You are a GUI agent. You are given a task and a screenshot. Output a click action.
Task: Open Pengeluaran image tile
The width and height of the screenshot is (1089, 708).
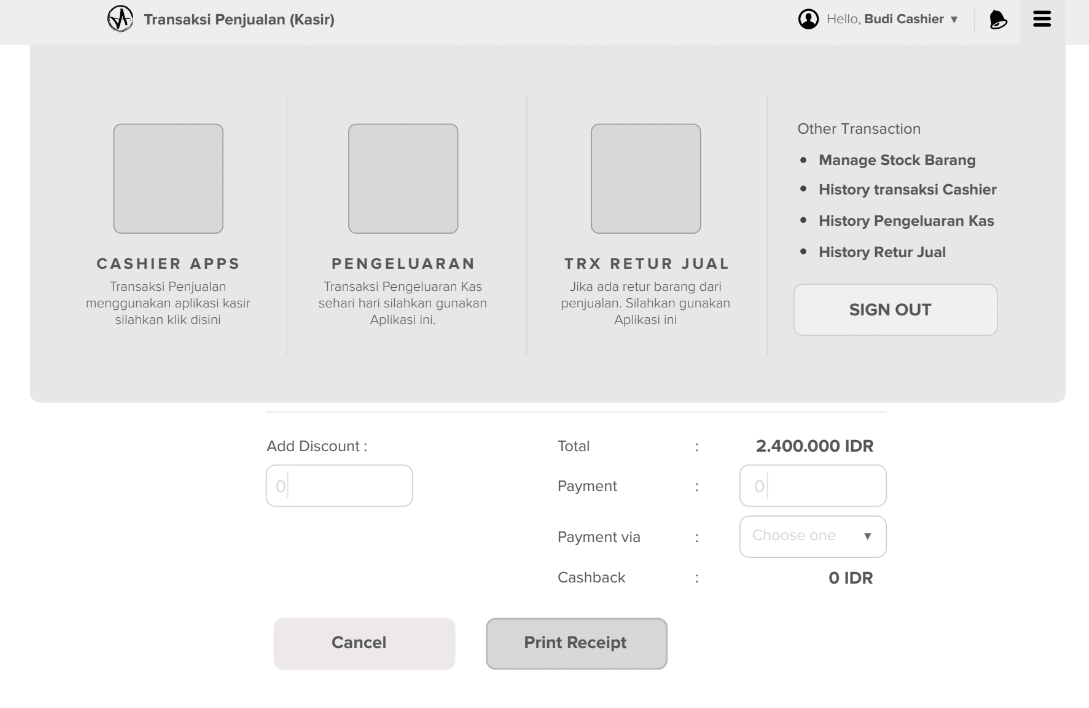tap(403, 179)
